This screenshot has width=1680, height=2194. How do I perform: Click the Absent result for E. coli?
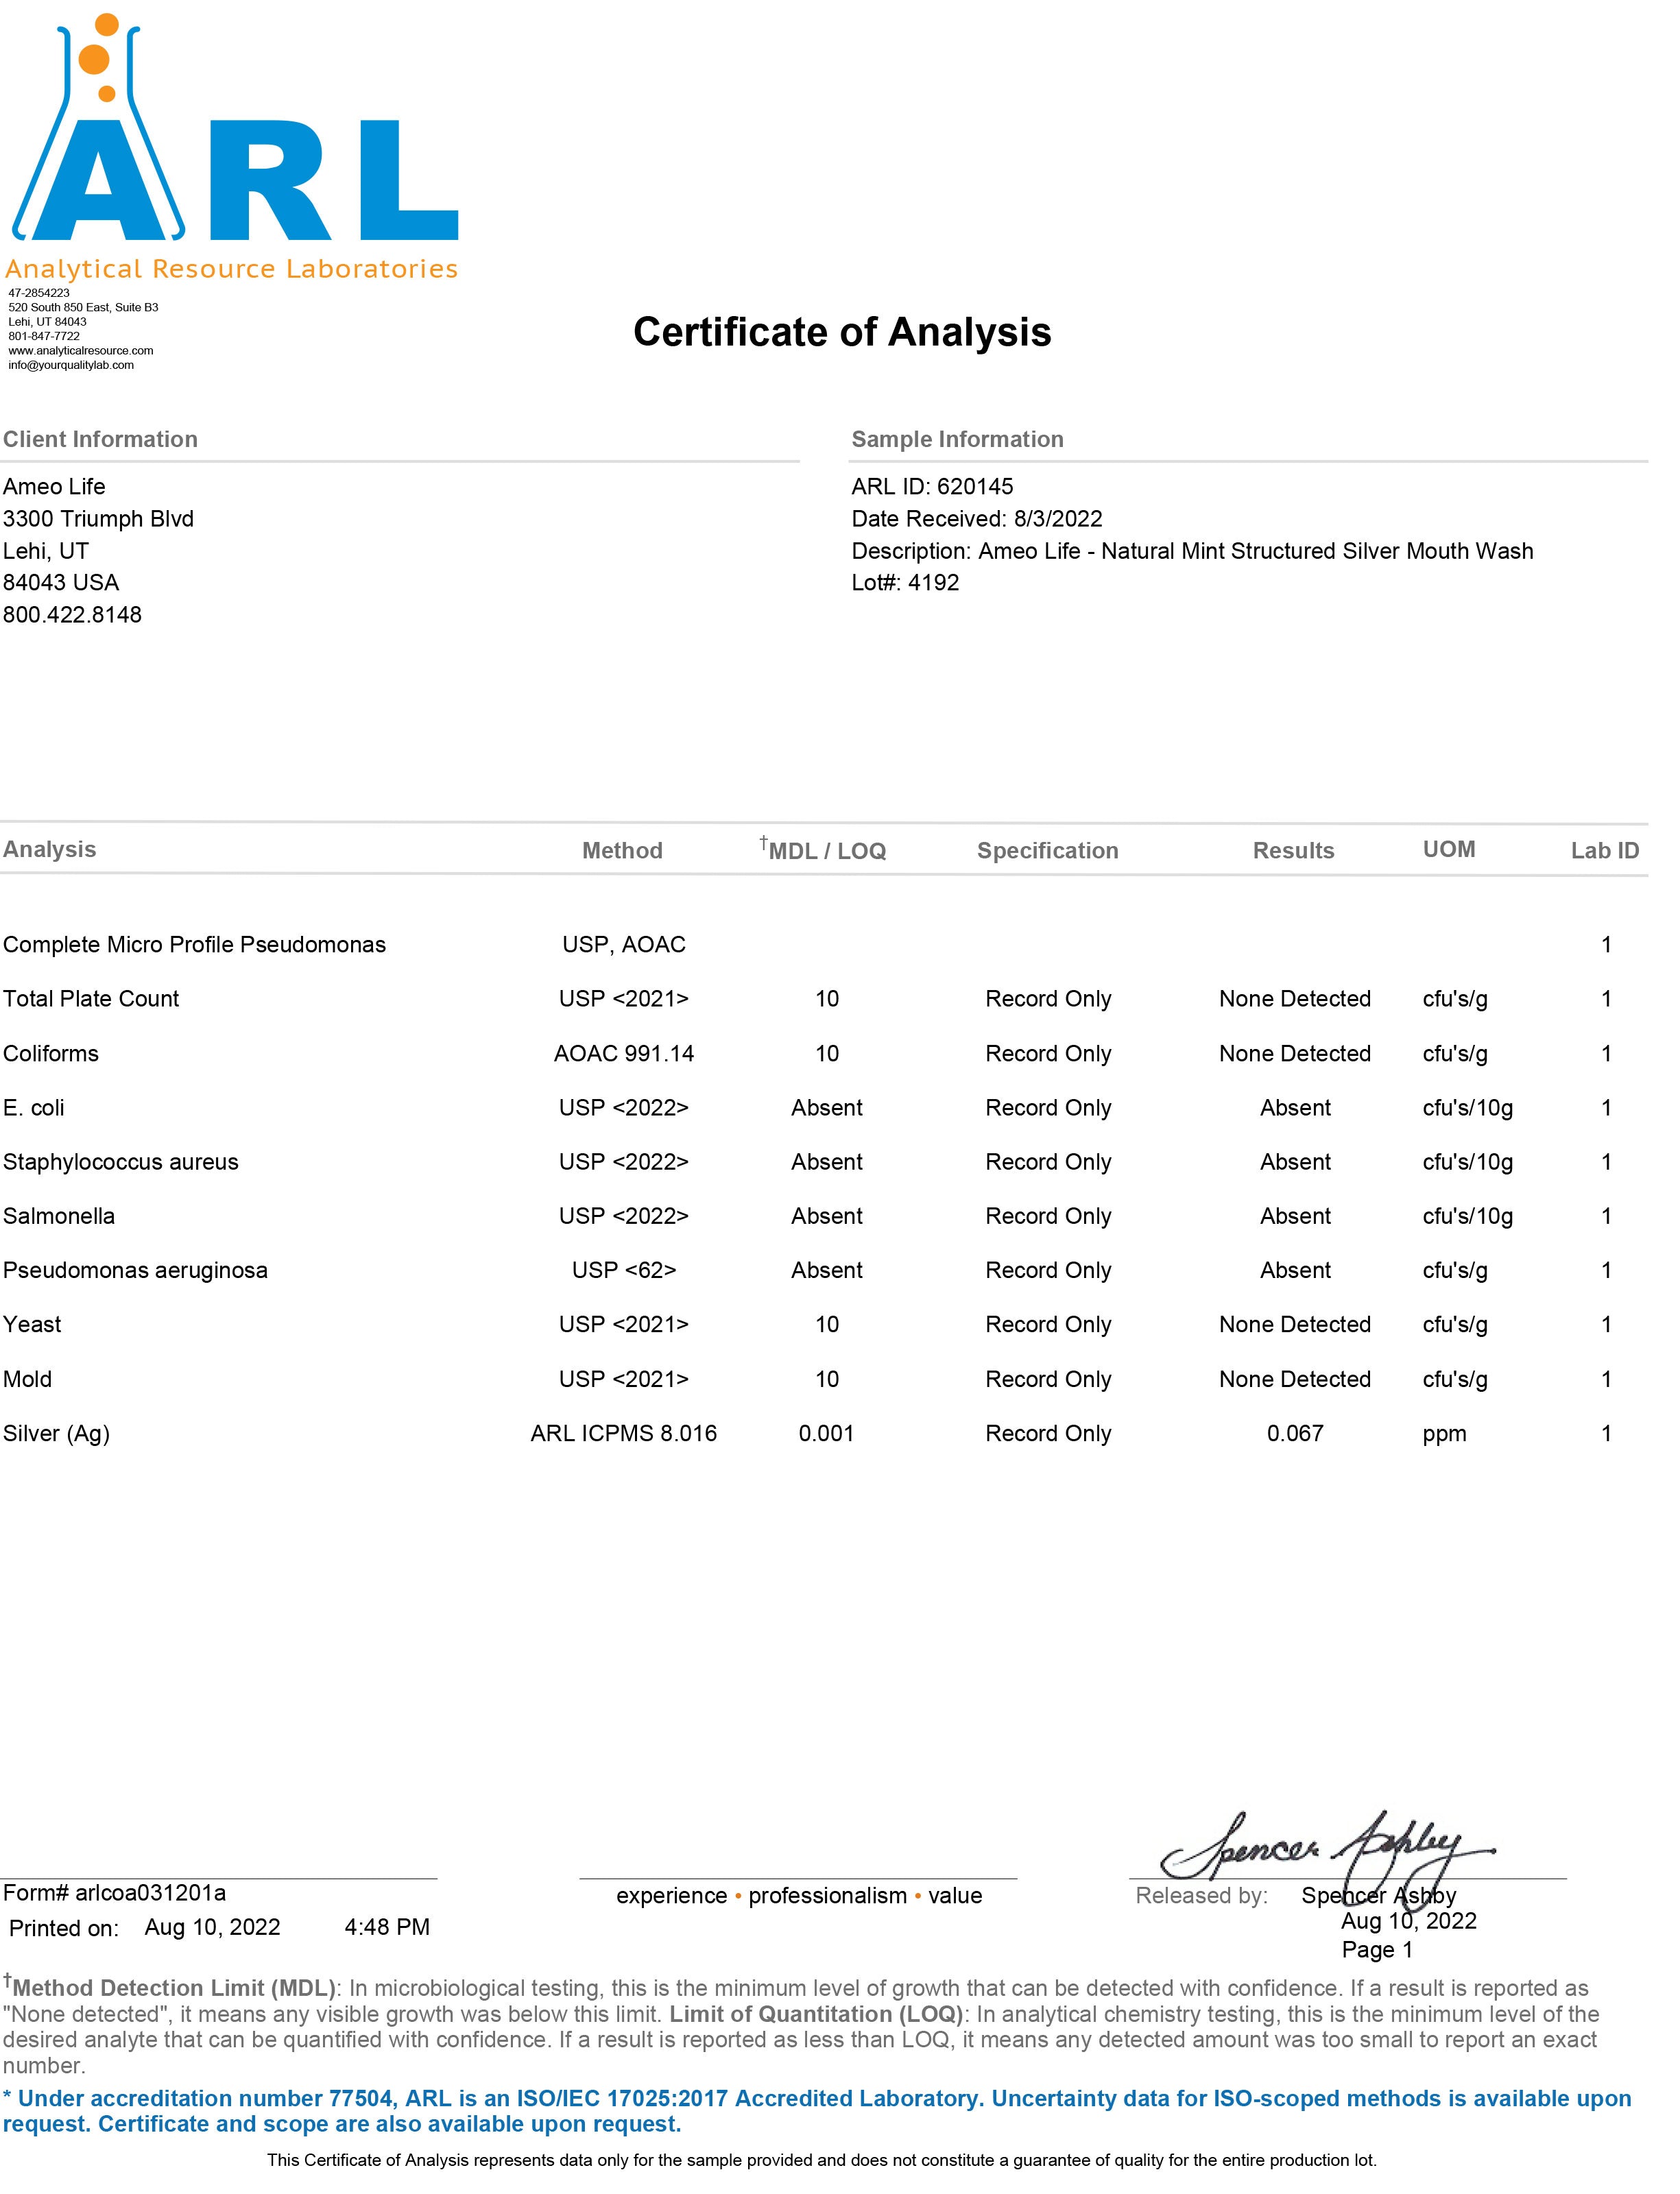tap(1295, 1108)
